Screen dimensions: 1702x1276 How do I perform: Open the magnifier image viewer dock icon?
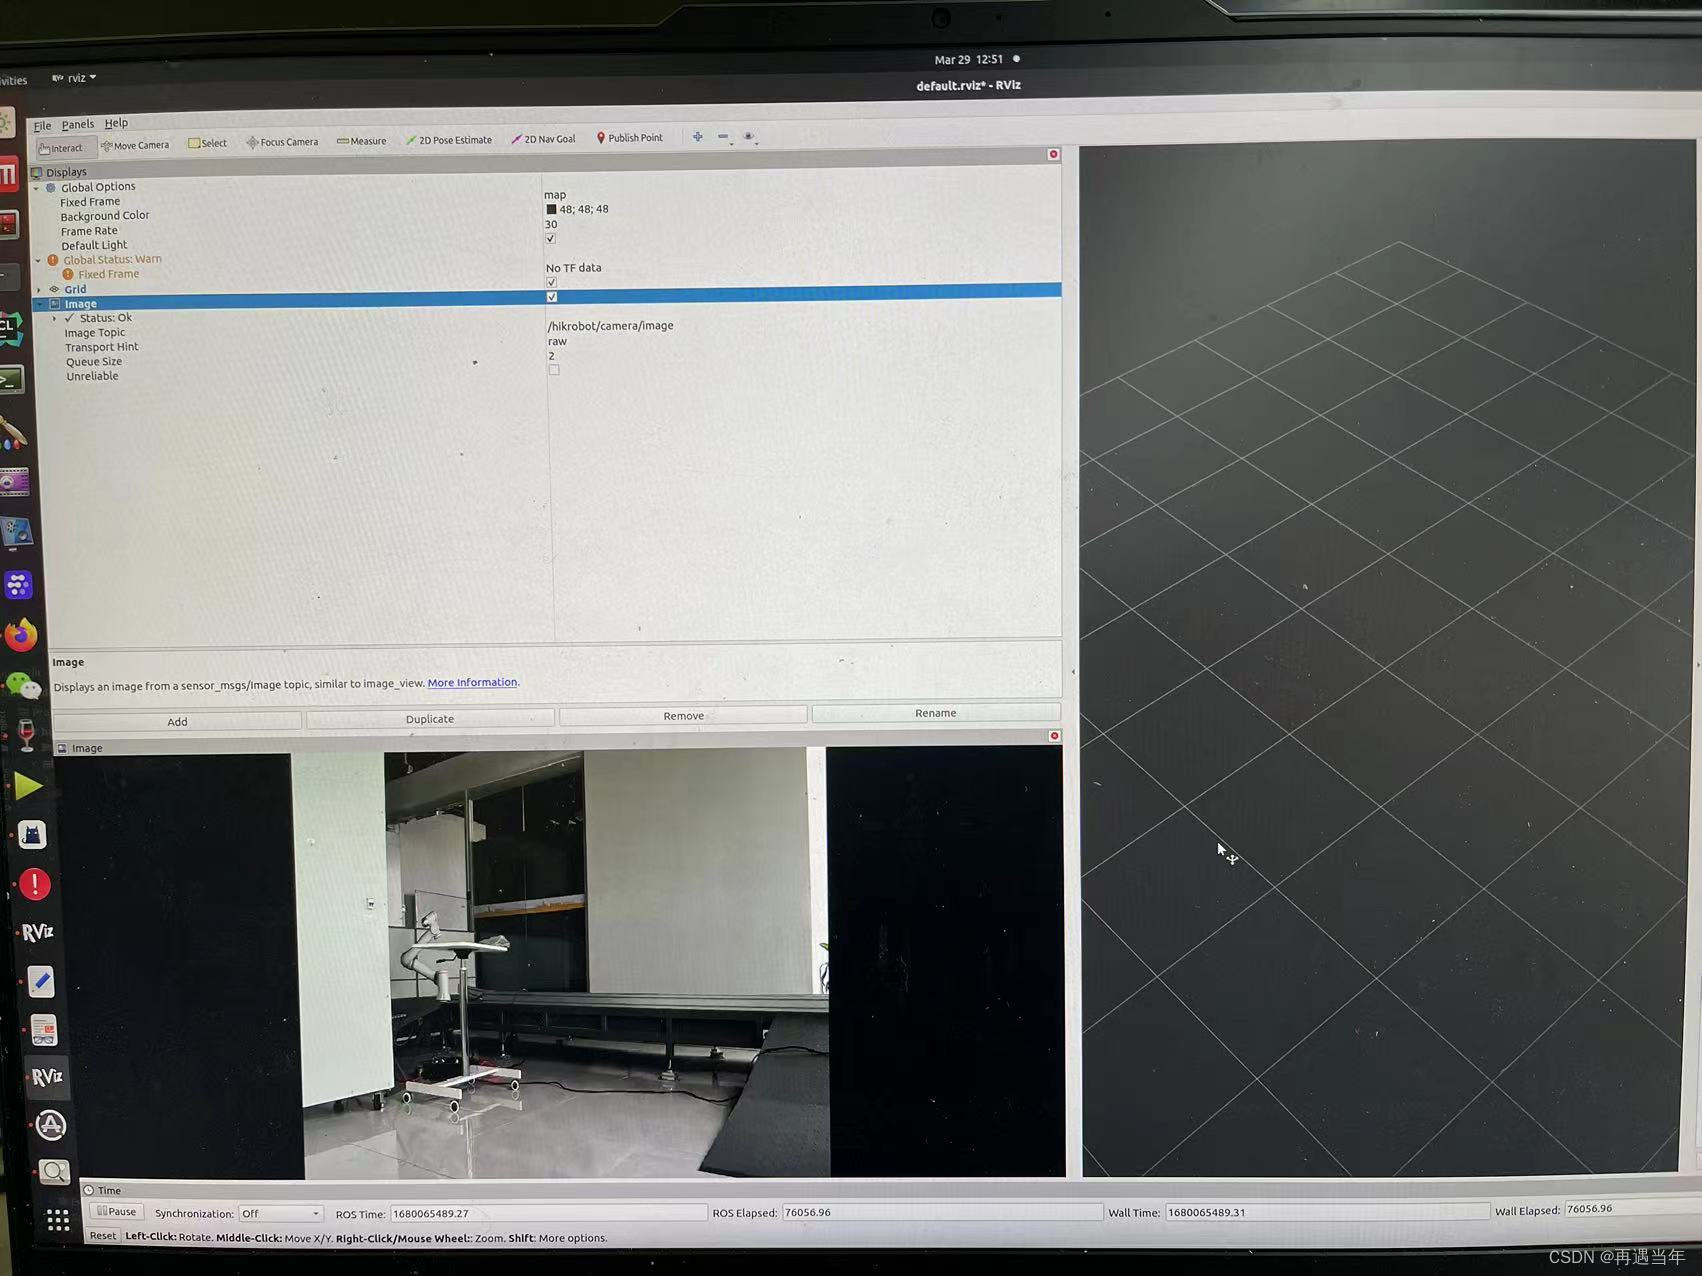[54, 1172]
